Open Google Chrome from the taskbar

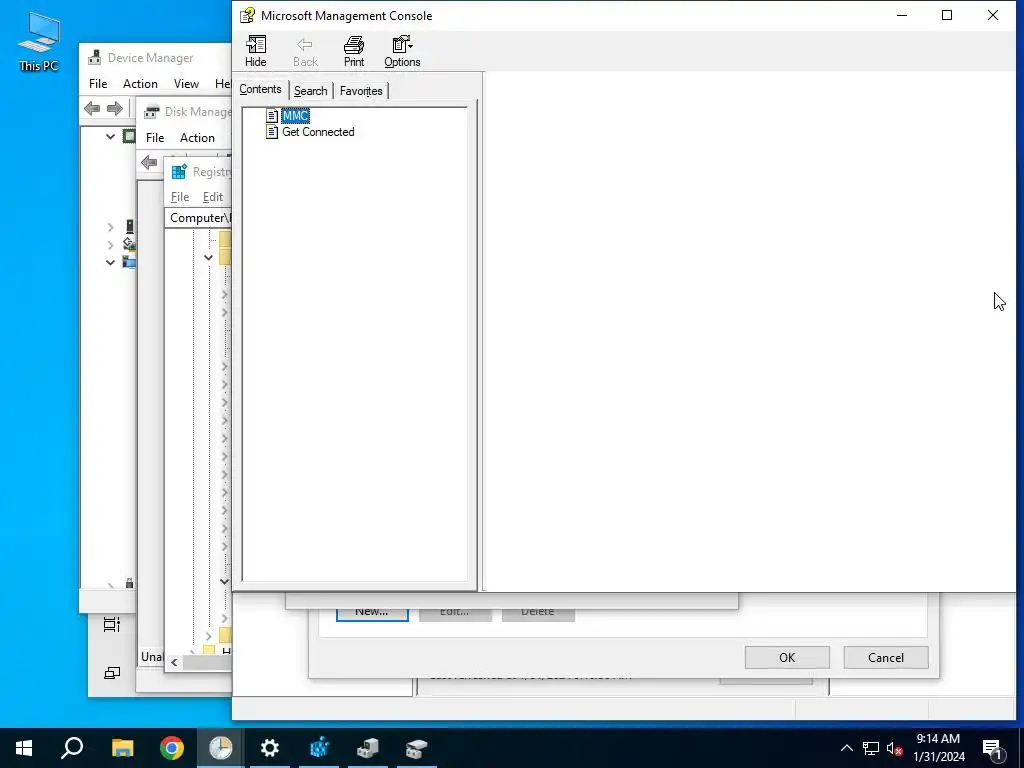(172, 748)
